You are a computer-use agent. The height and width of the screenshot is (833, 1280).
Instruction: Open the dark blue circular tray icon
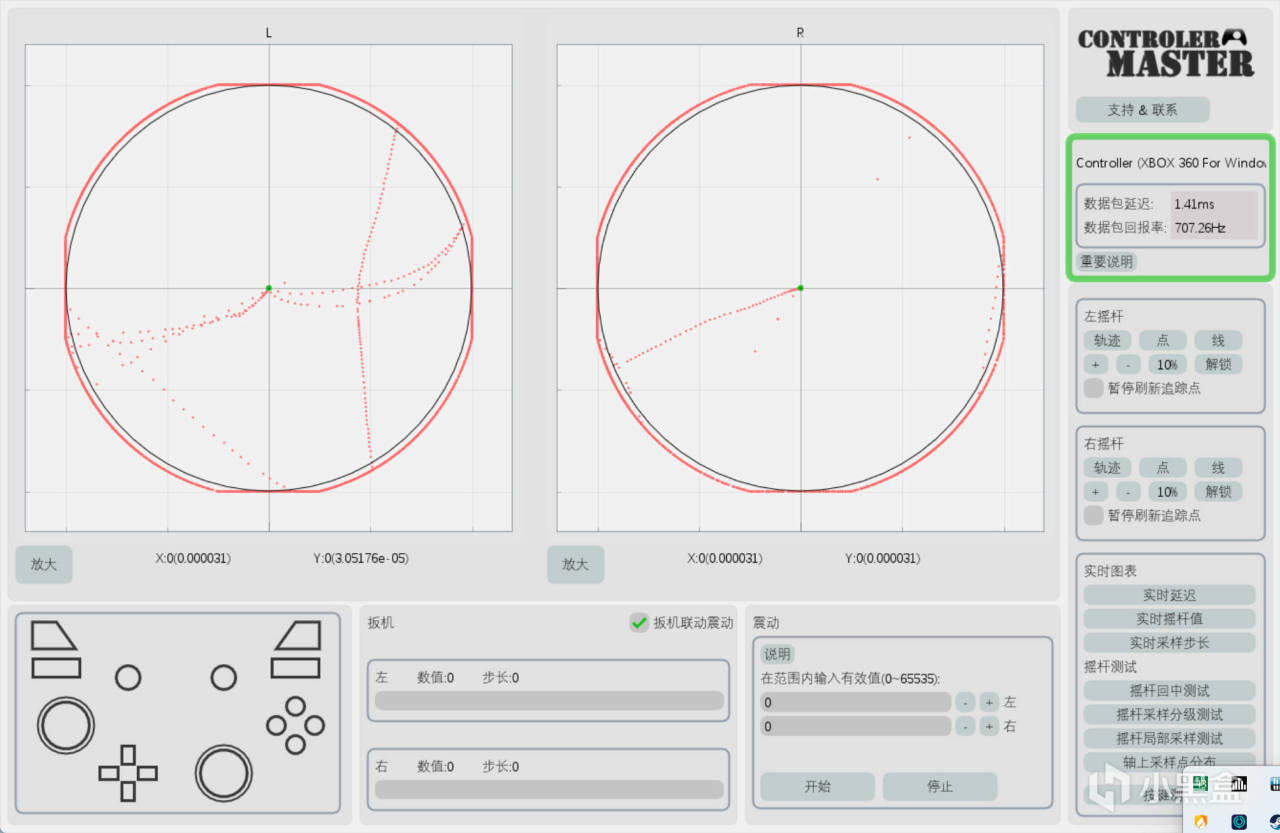point(1239,821)
